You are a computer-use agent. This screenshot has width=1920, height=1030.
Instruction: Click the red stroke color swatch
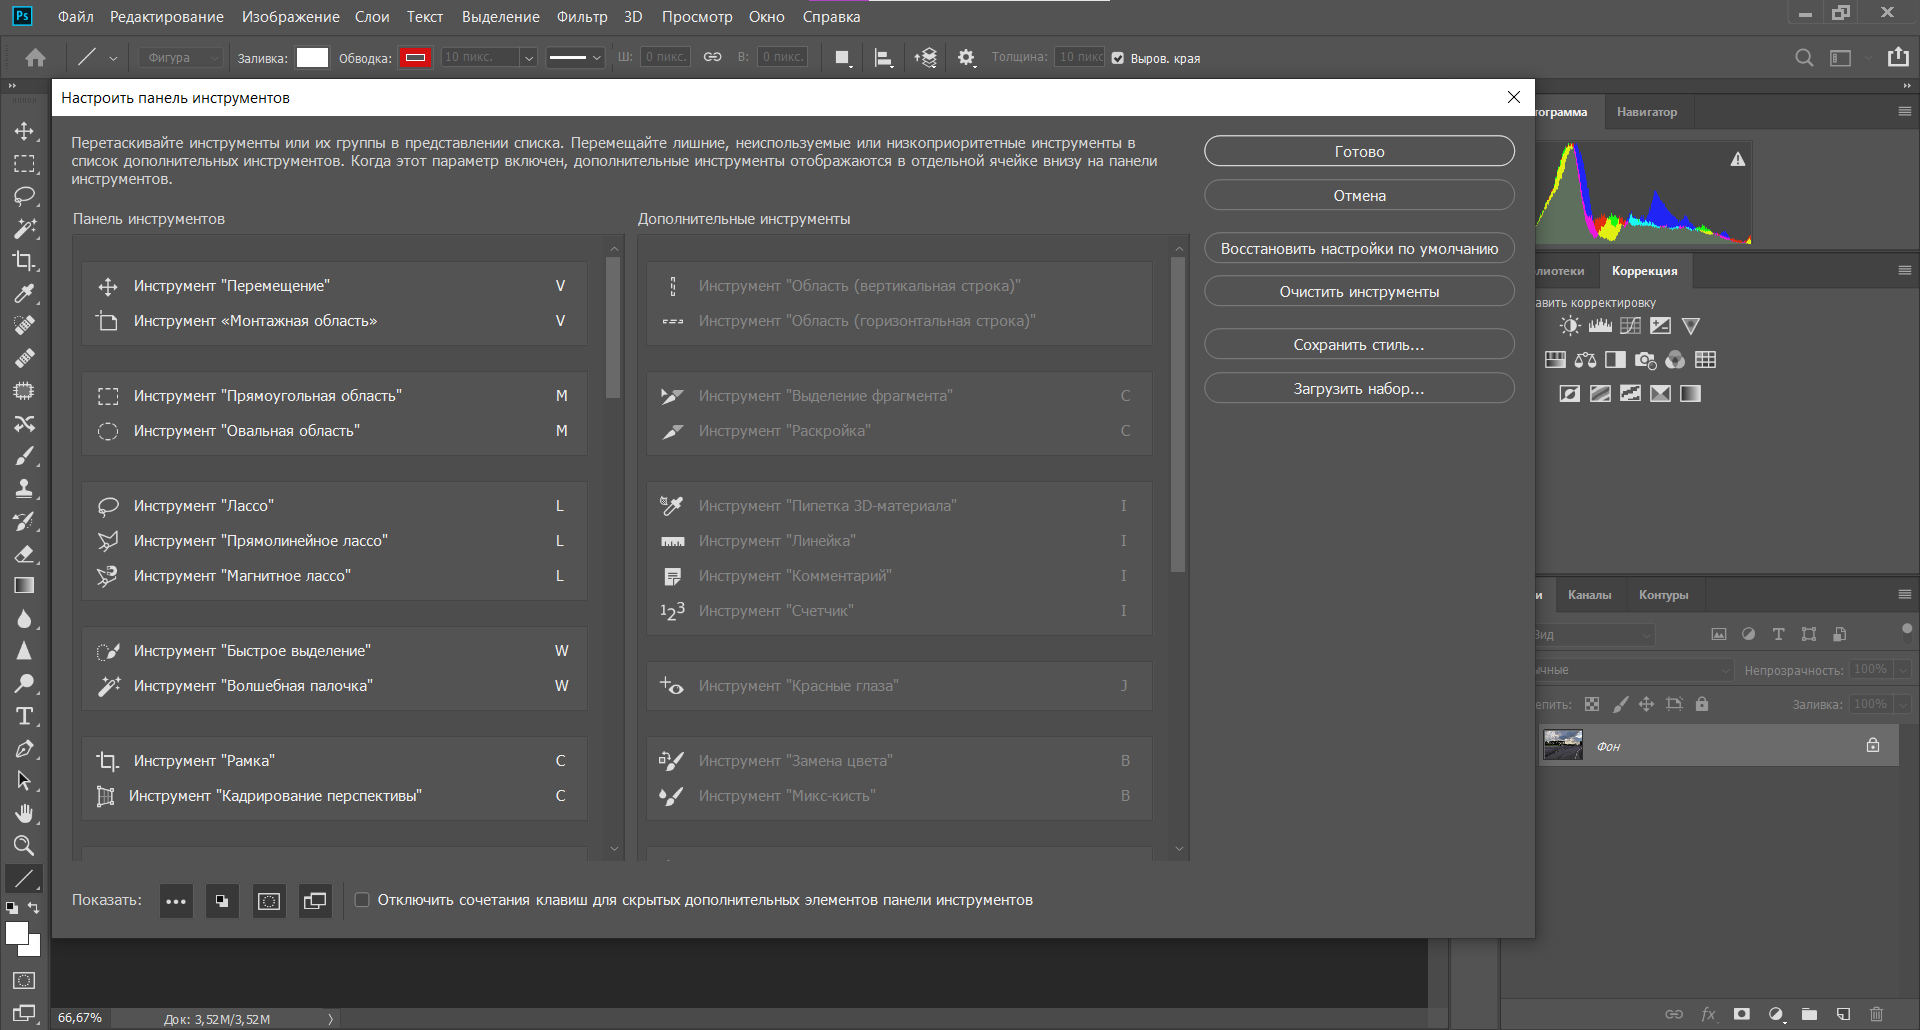coord(415,58)
